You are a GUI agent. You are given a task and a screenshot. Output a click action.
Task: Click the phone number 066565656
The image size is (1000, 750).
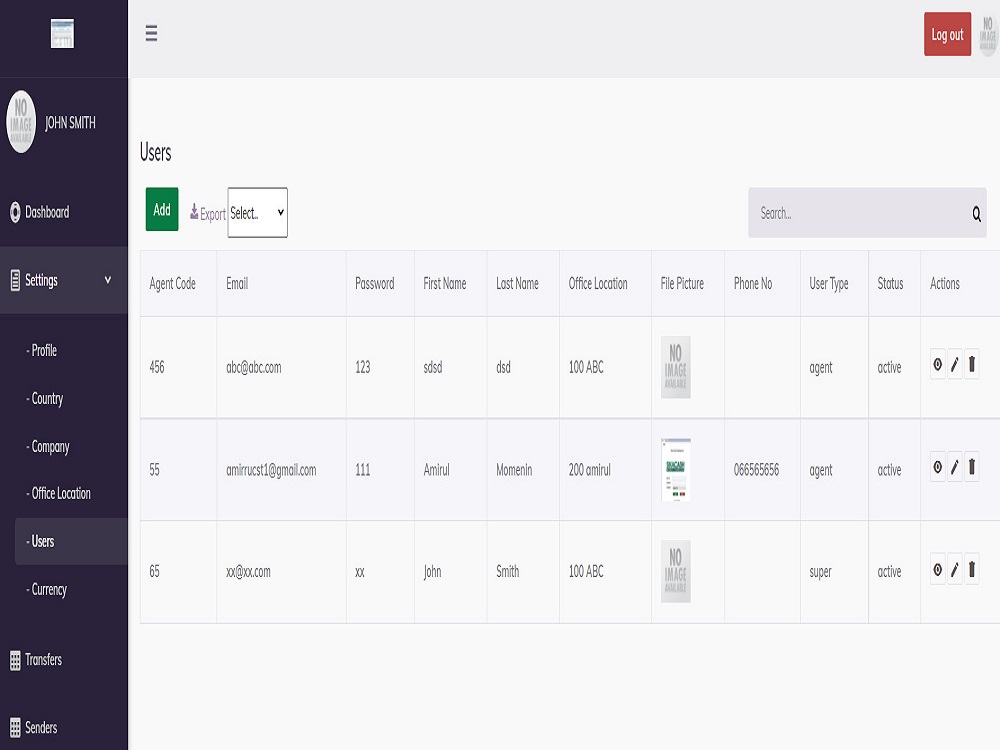pyautogui.click(x=756, y=470)
